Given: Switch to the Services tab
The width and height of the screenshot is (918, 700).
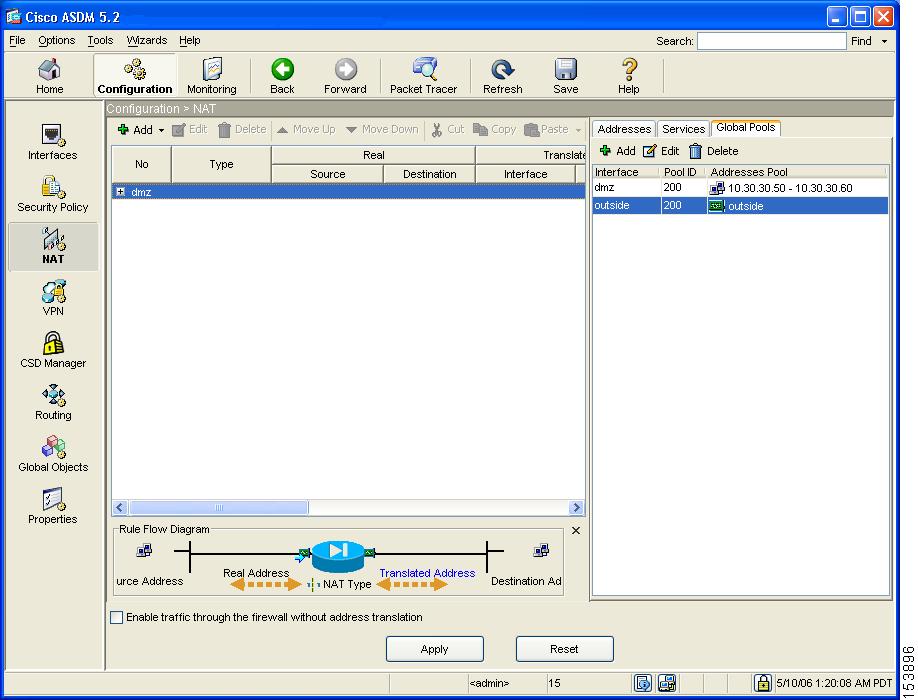Looking at the screenshot, I should [683, 129].
